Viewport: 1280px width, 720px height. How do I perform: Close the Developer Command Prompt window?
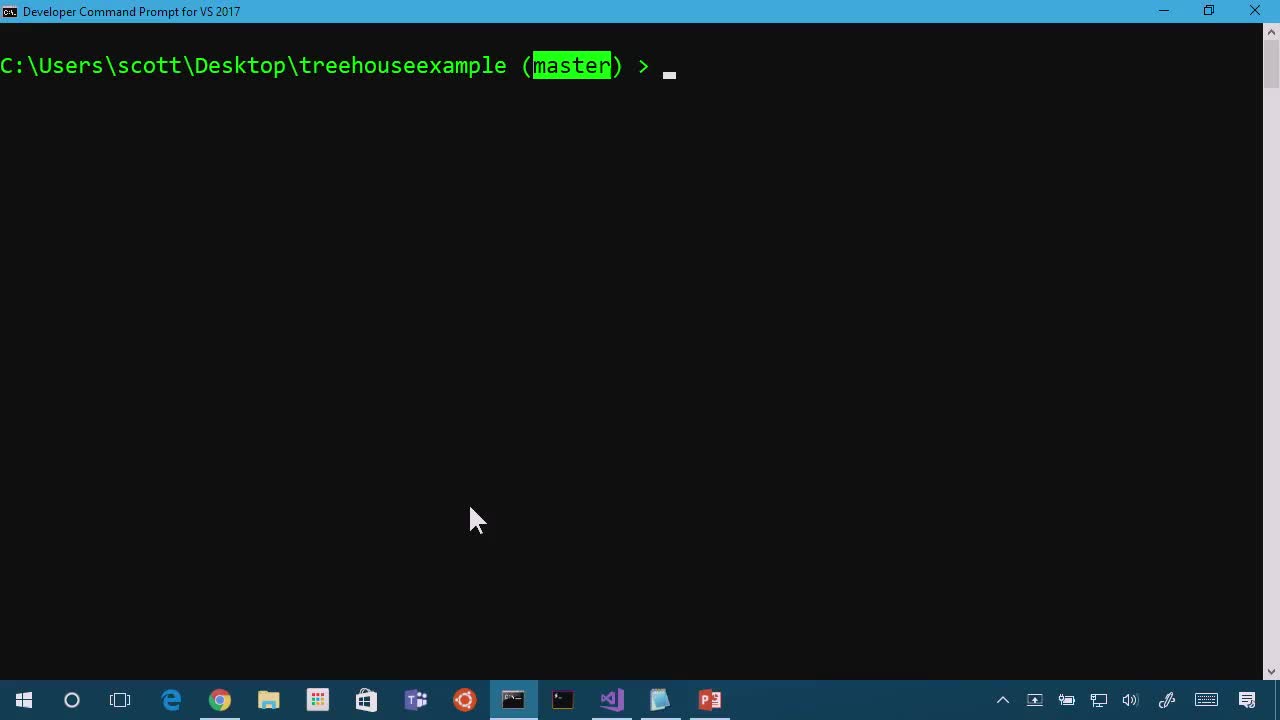(1255, 11)
